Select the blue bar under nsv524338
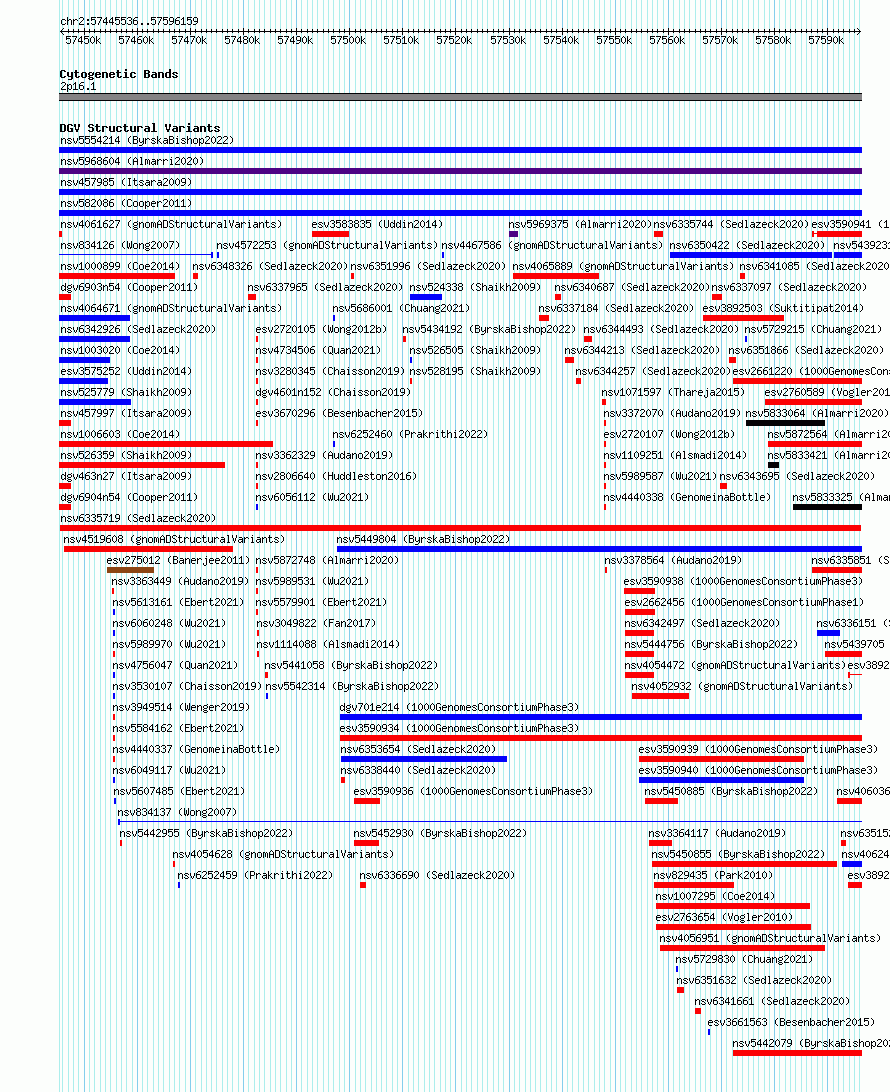Viewport: 890px width, 1092px height. [426, 297]
